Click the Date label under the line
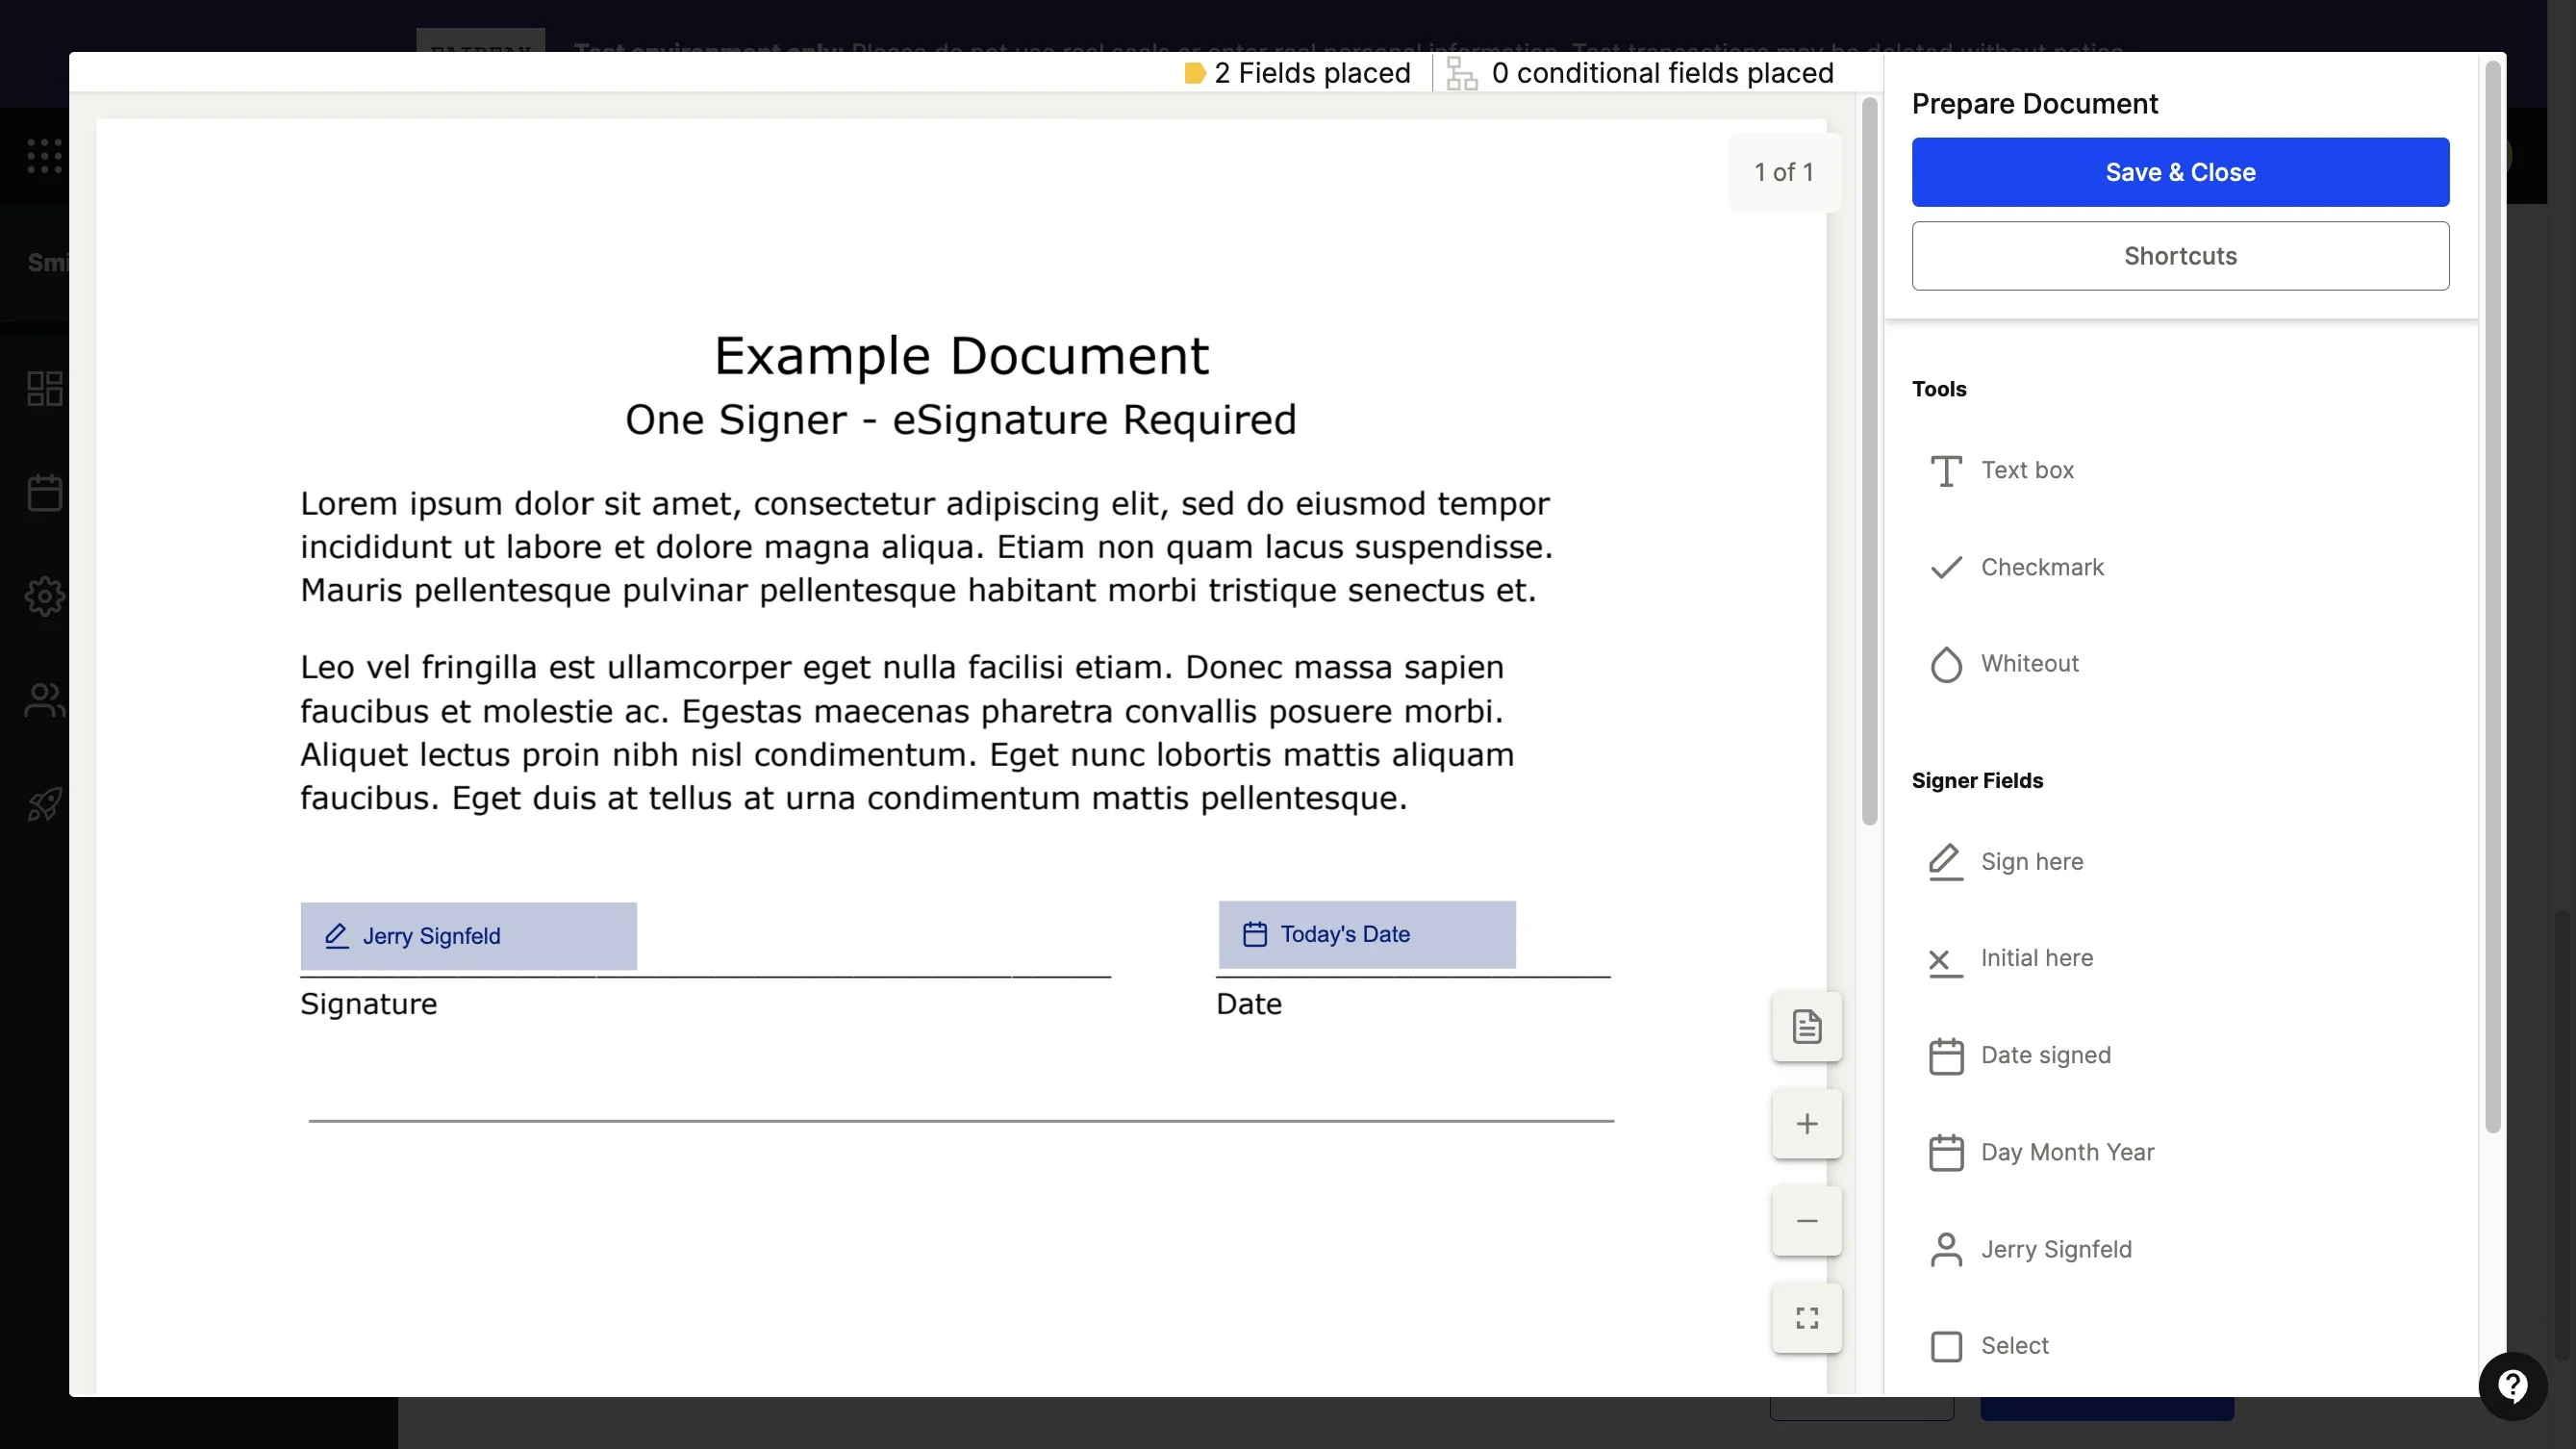Screen dimensions: 2576x1449 click(x=1249, y=1004)
